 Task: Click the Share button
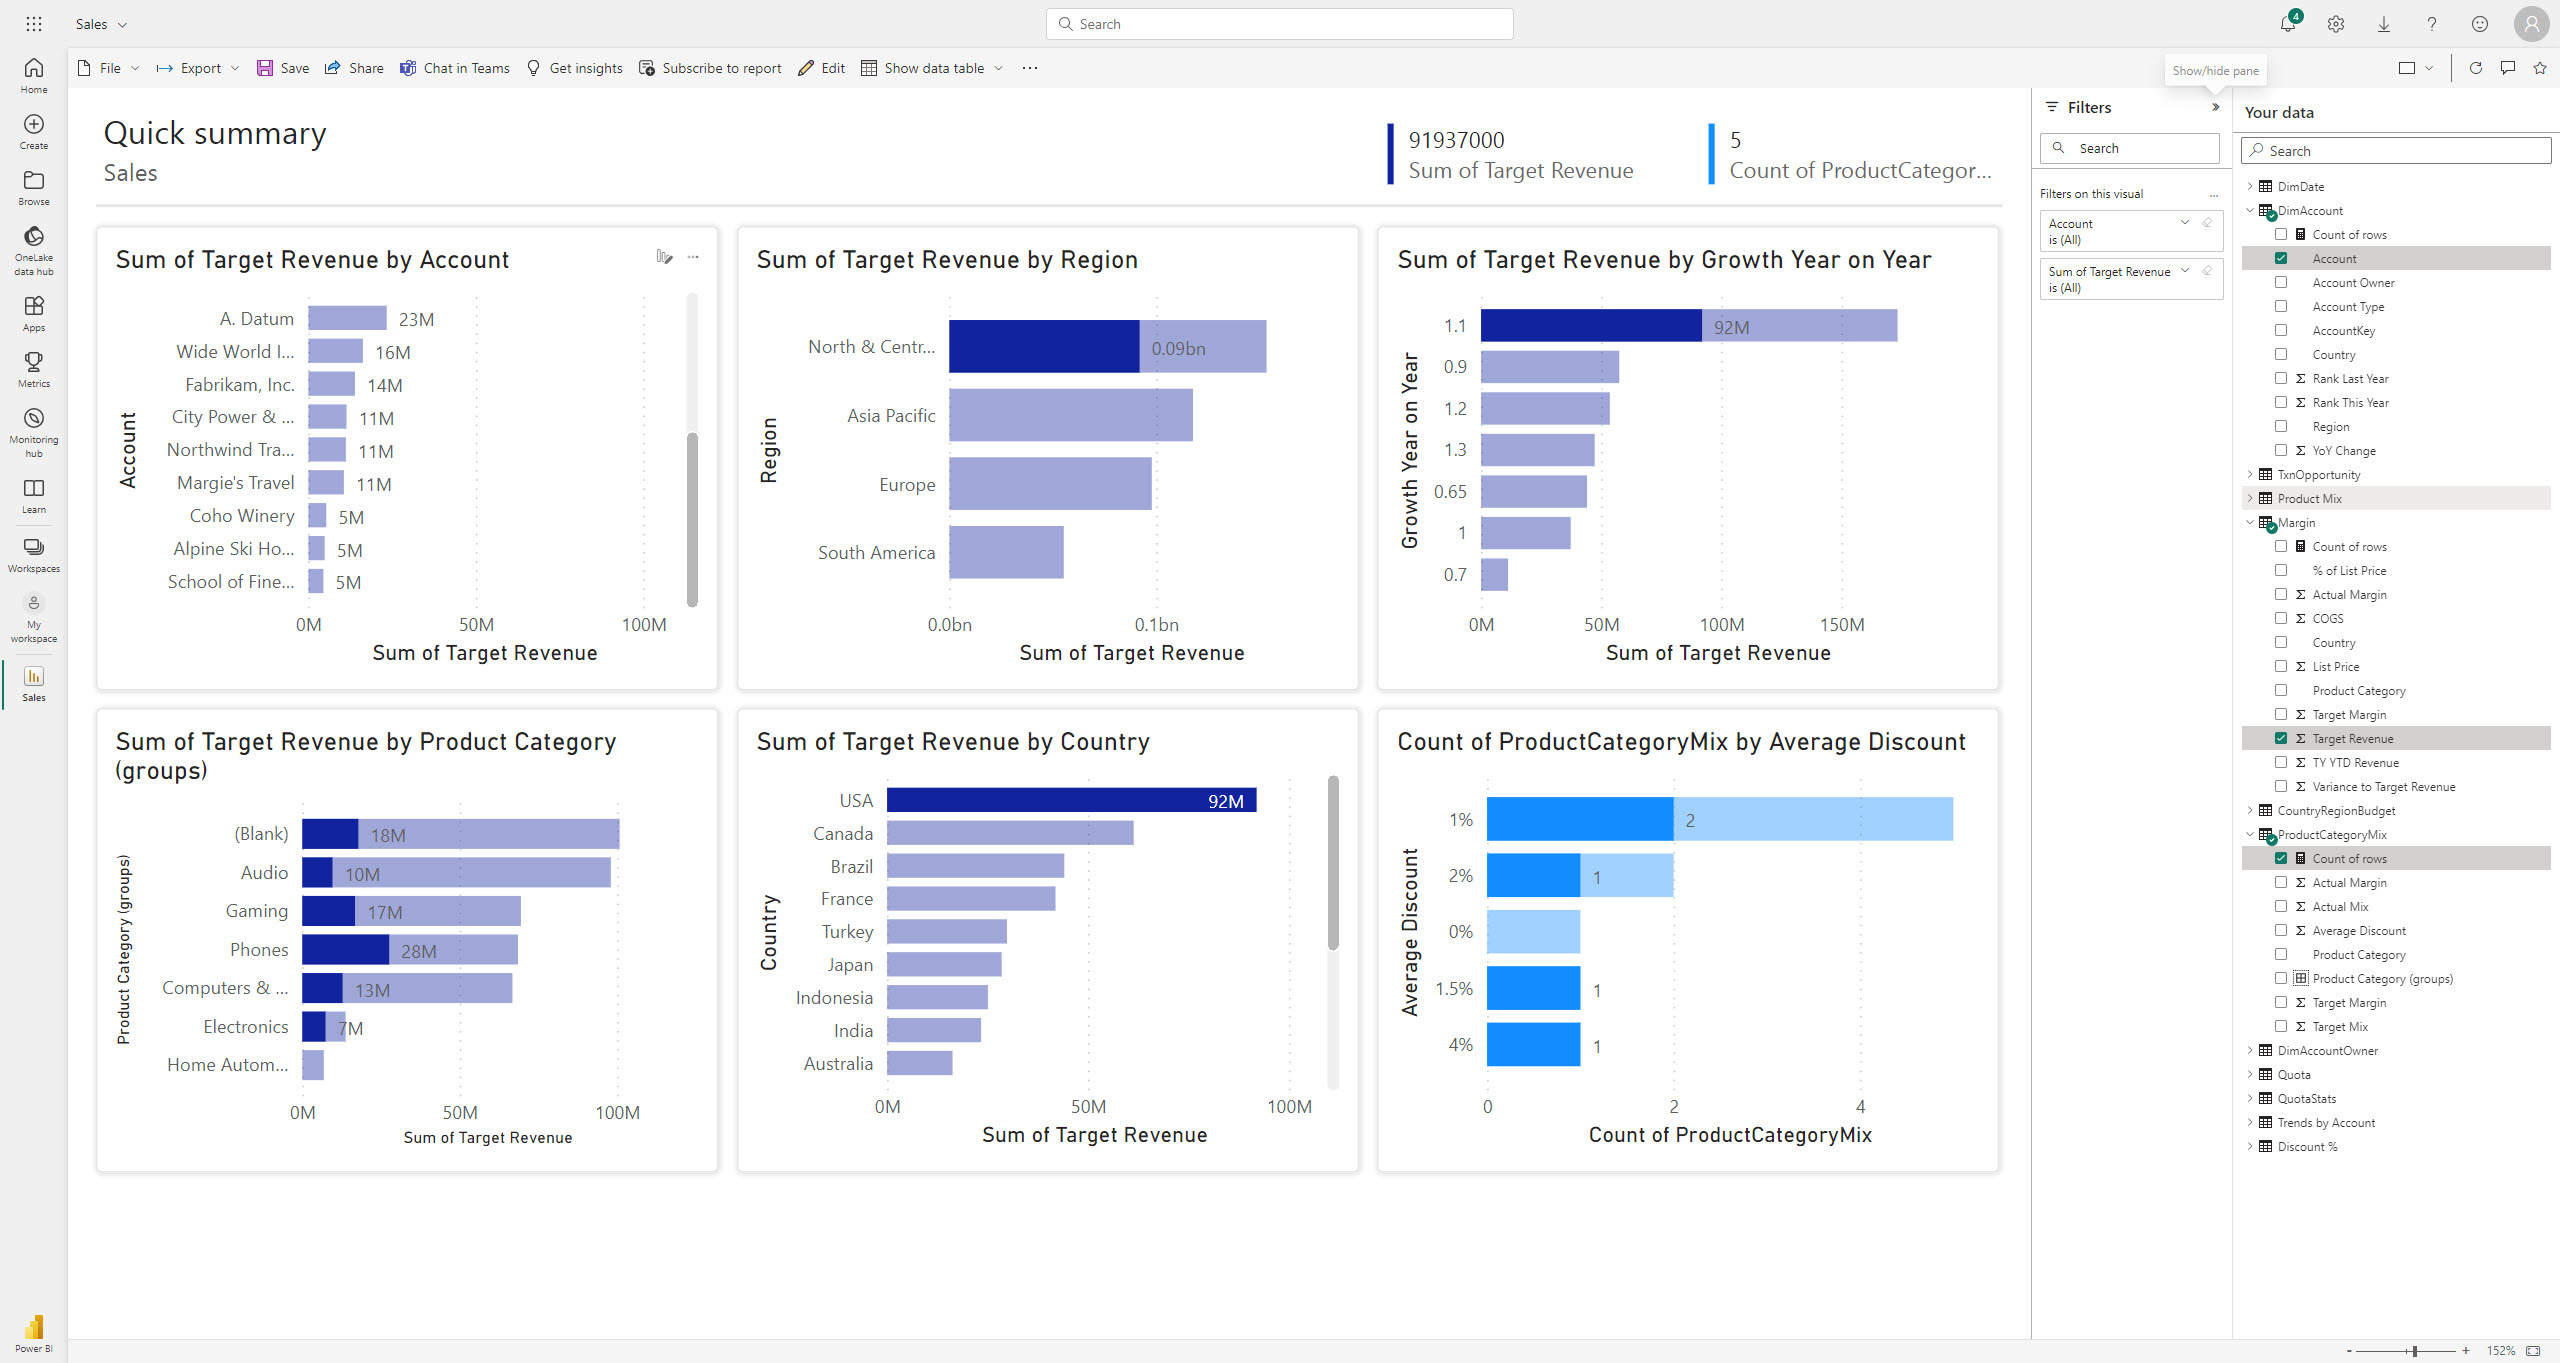click(x=354, y=68)
